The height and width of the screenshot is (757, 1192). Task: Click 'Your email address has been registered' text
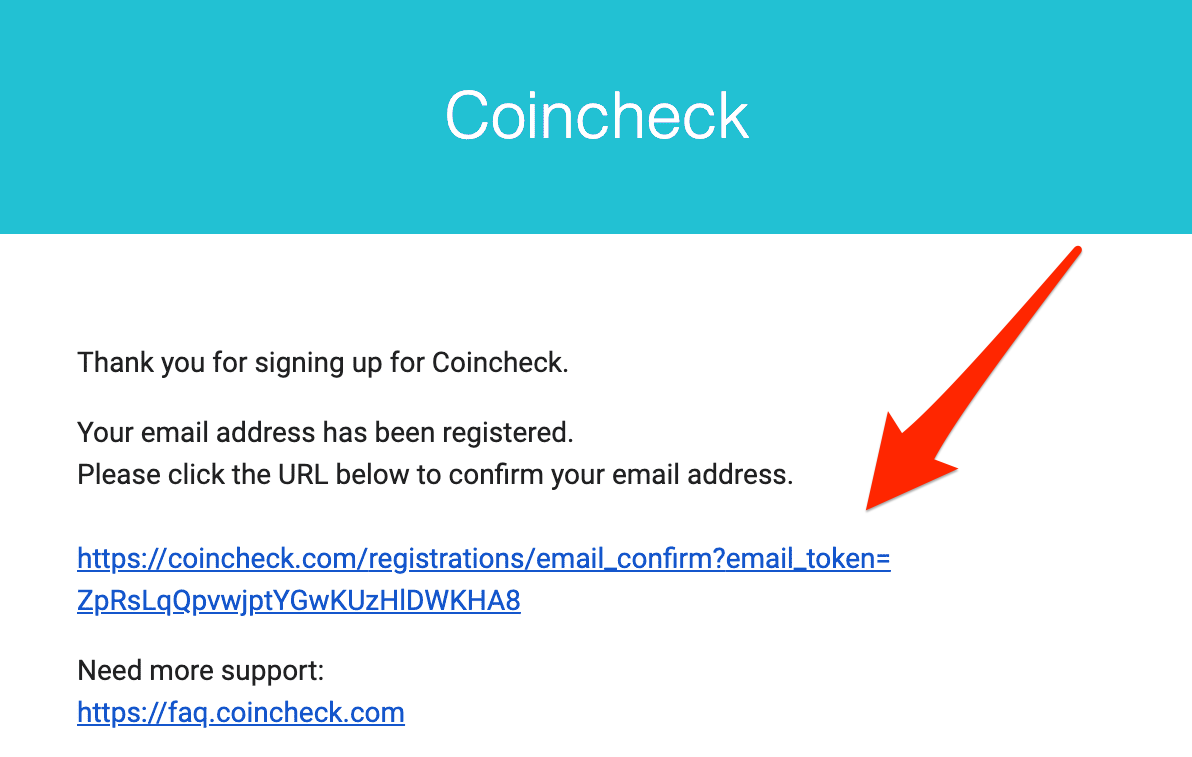(x=325, y=432)
